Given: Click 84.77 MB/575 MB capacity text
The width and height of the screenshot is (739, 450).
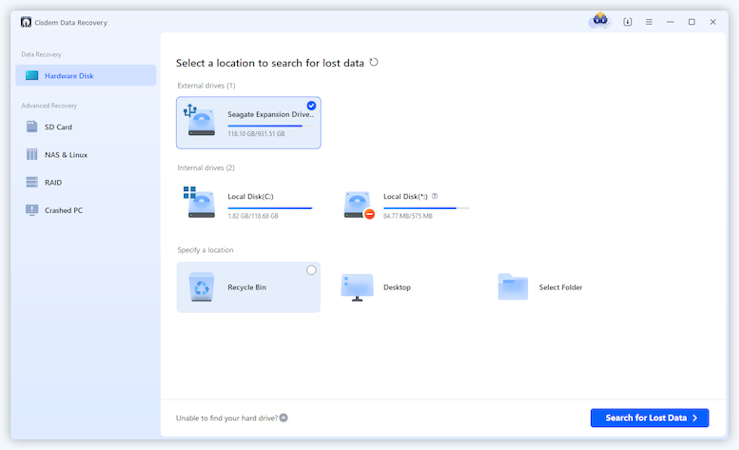Looking at the screenshot, I should (x=408, y=216).
